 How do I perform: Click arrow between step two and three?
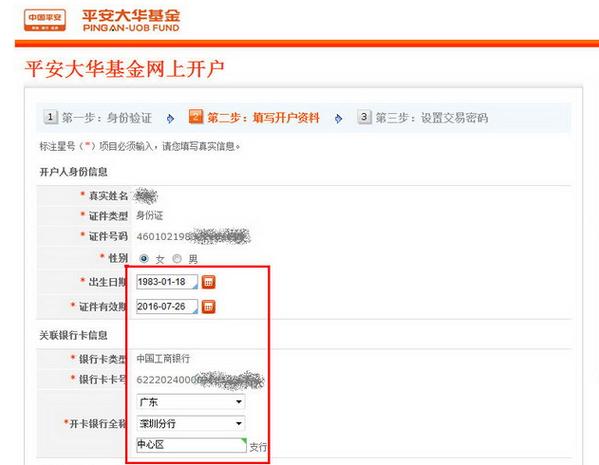(338, 119)
